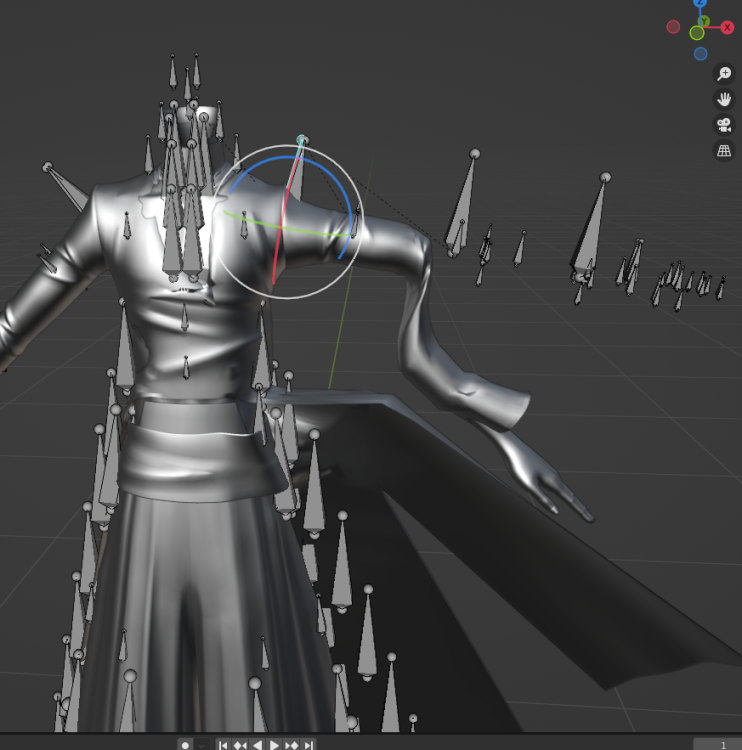Select the faded red negative X axis
742x750 pixels.
point(673,27)
